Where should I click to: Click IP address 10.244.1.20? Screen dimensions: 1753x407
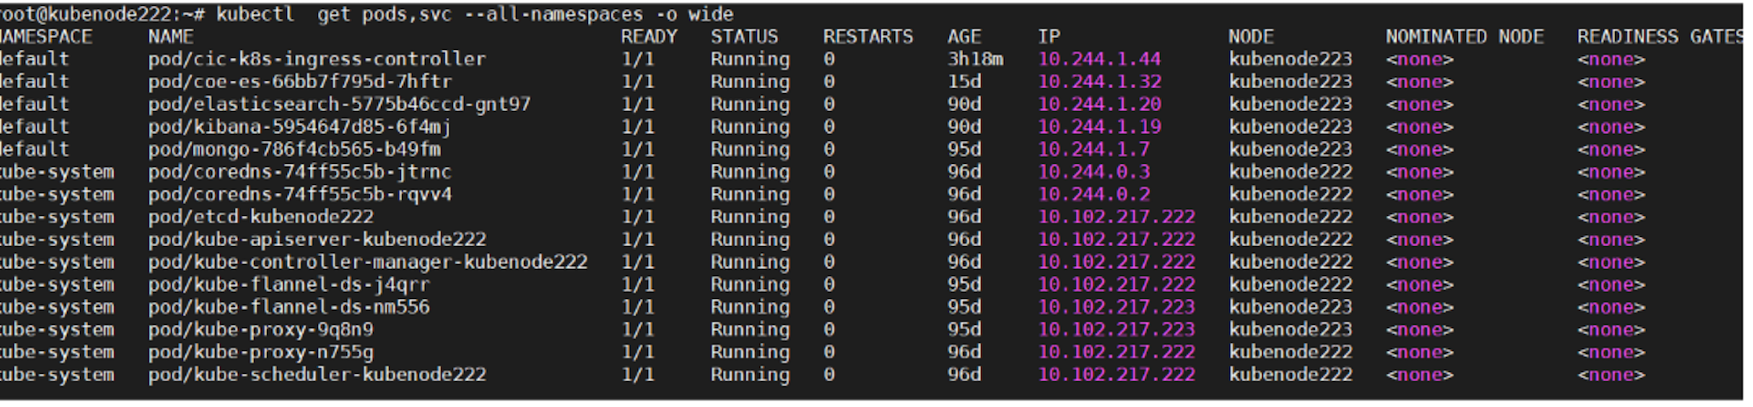tap(1100, 104)
